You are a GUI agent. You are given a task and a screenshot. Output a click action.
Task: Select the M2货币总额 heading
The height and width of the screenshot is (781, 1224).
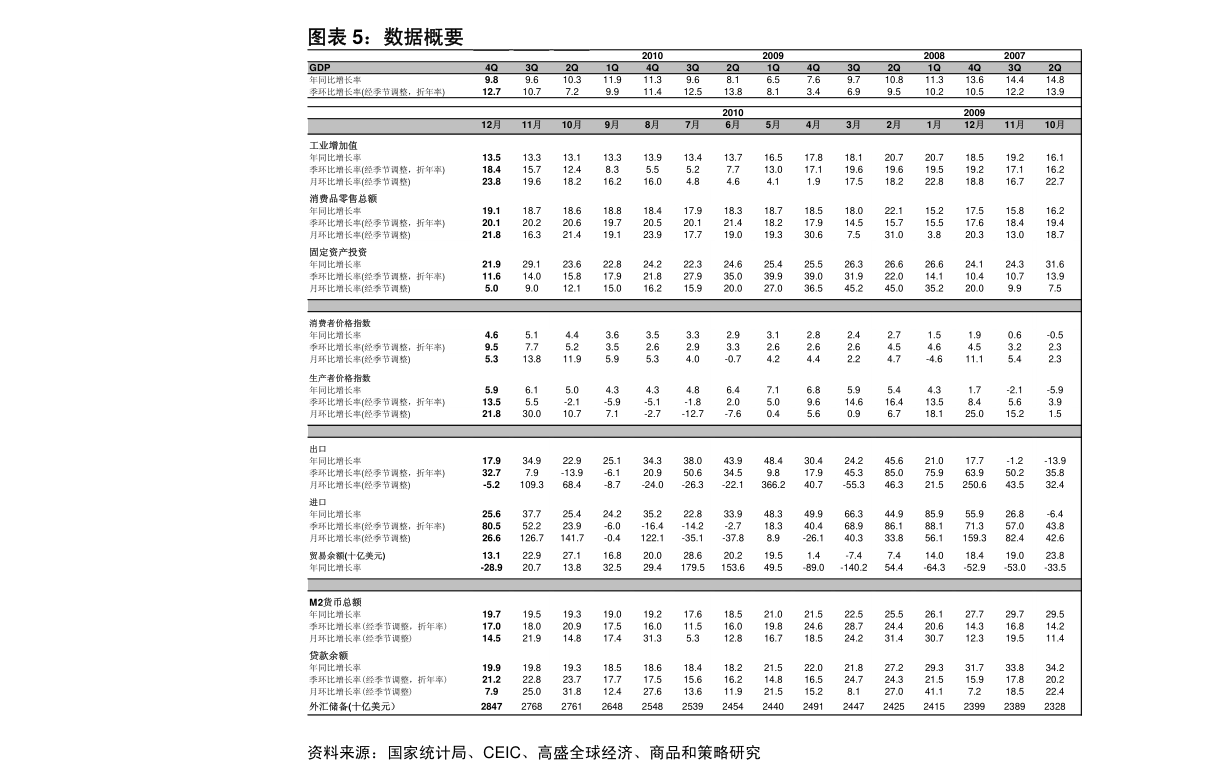(335, 603)
